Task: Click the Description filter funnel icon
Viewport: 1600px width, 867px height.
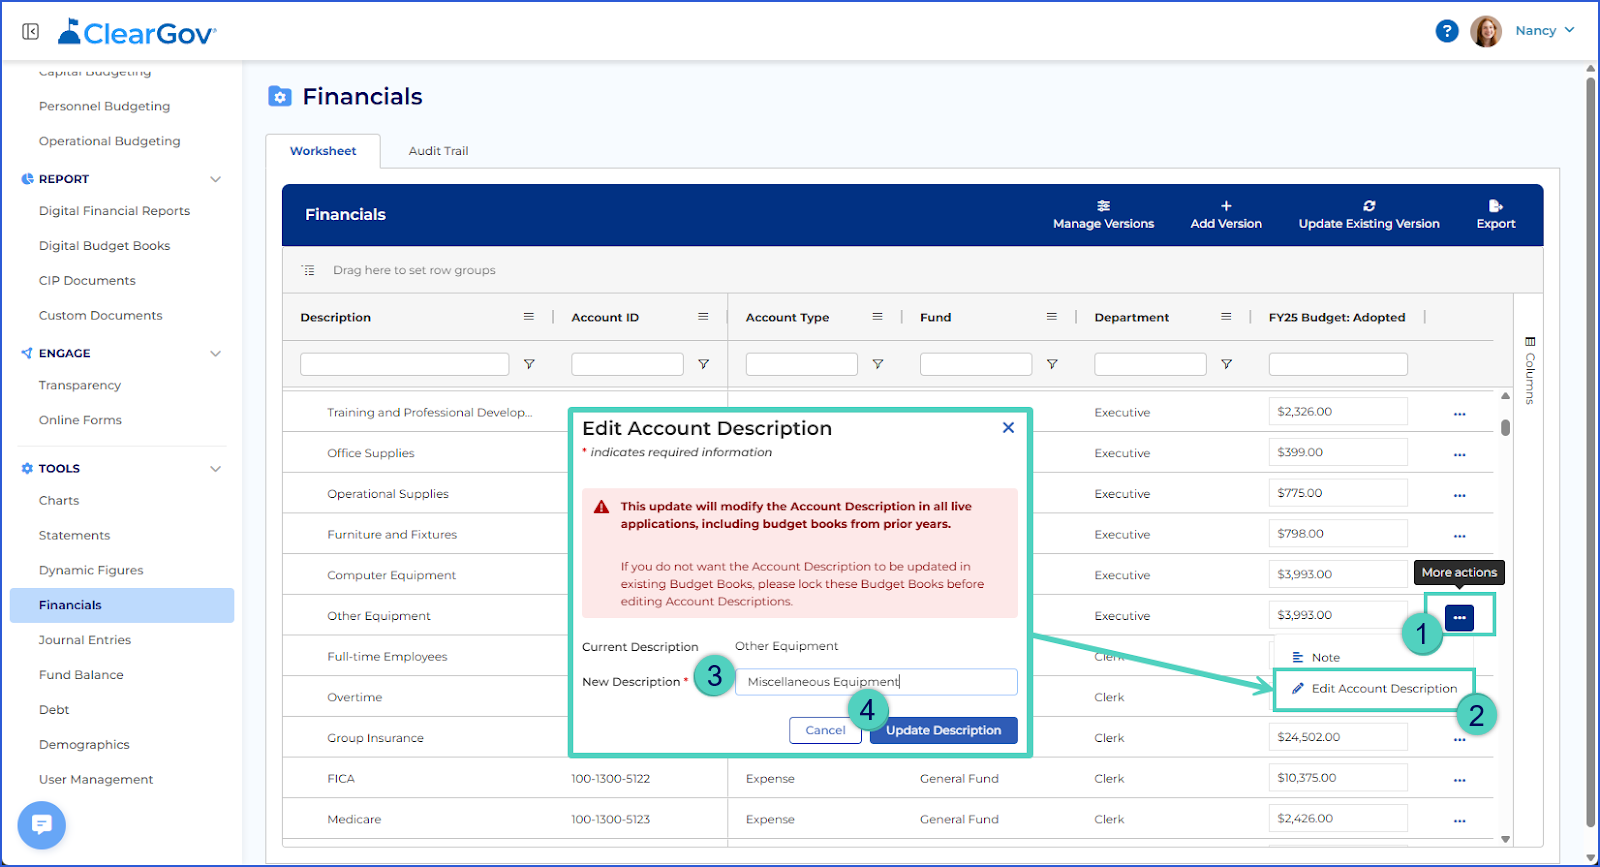Action: coord(529,364)
